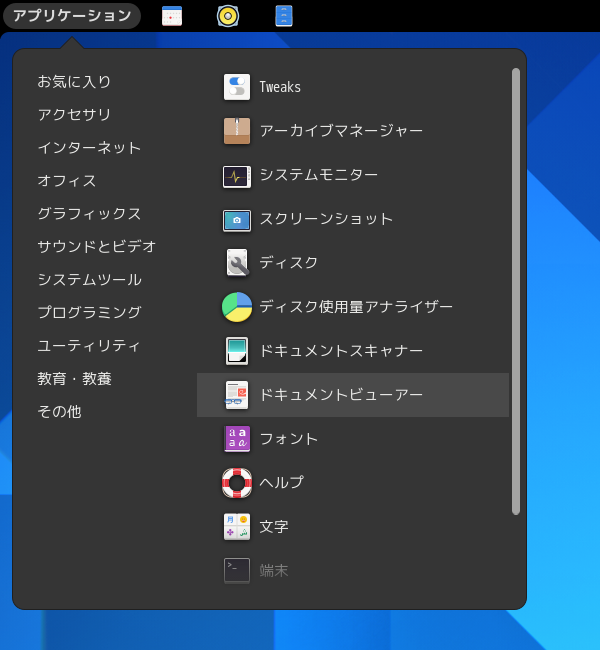Open the フォント purple letters icon
Image resolution: width=600 pixels, height=650 pixels.
(x=237, y=439)
